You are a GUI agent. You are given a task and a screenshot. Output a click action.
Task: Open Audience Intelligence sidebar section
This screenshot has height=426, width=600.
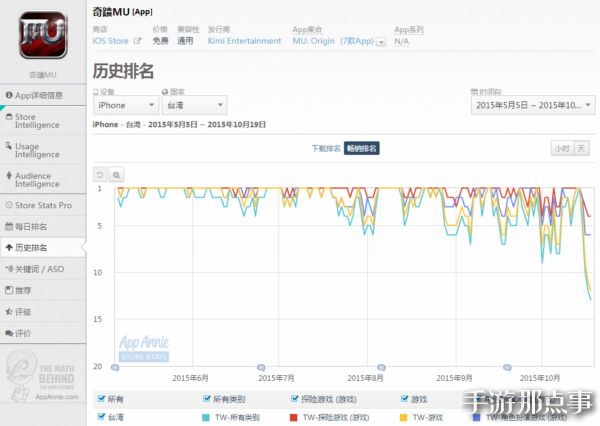coord(43,179)
